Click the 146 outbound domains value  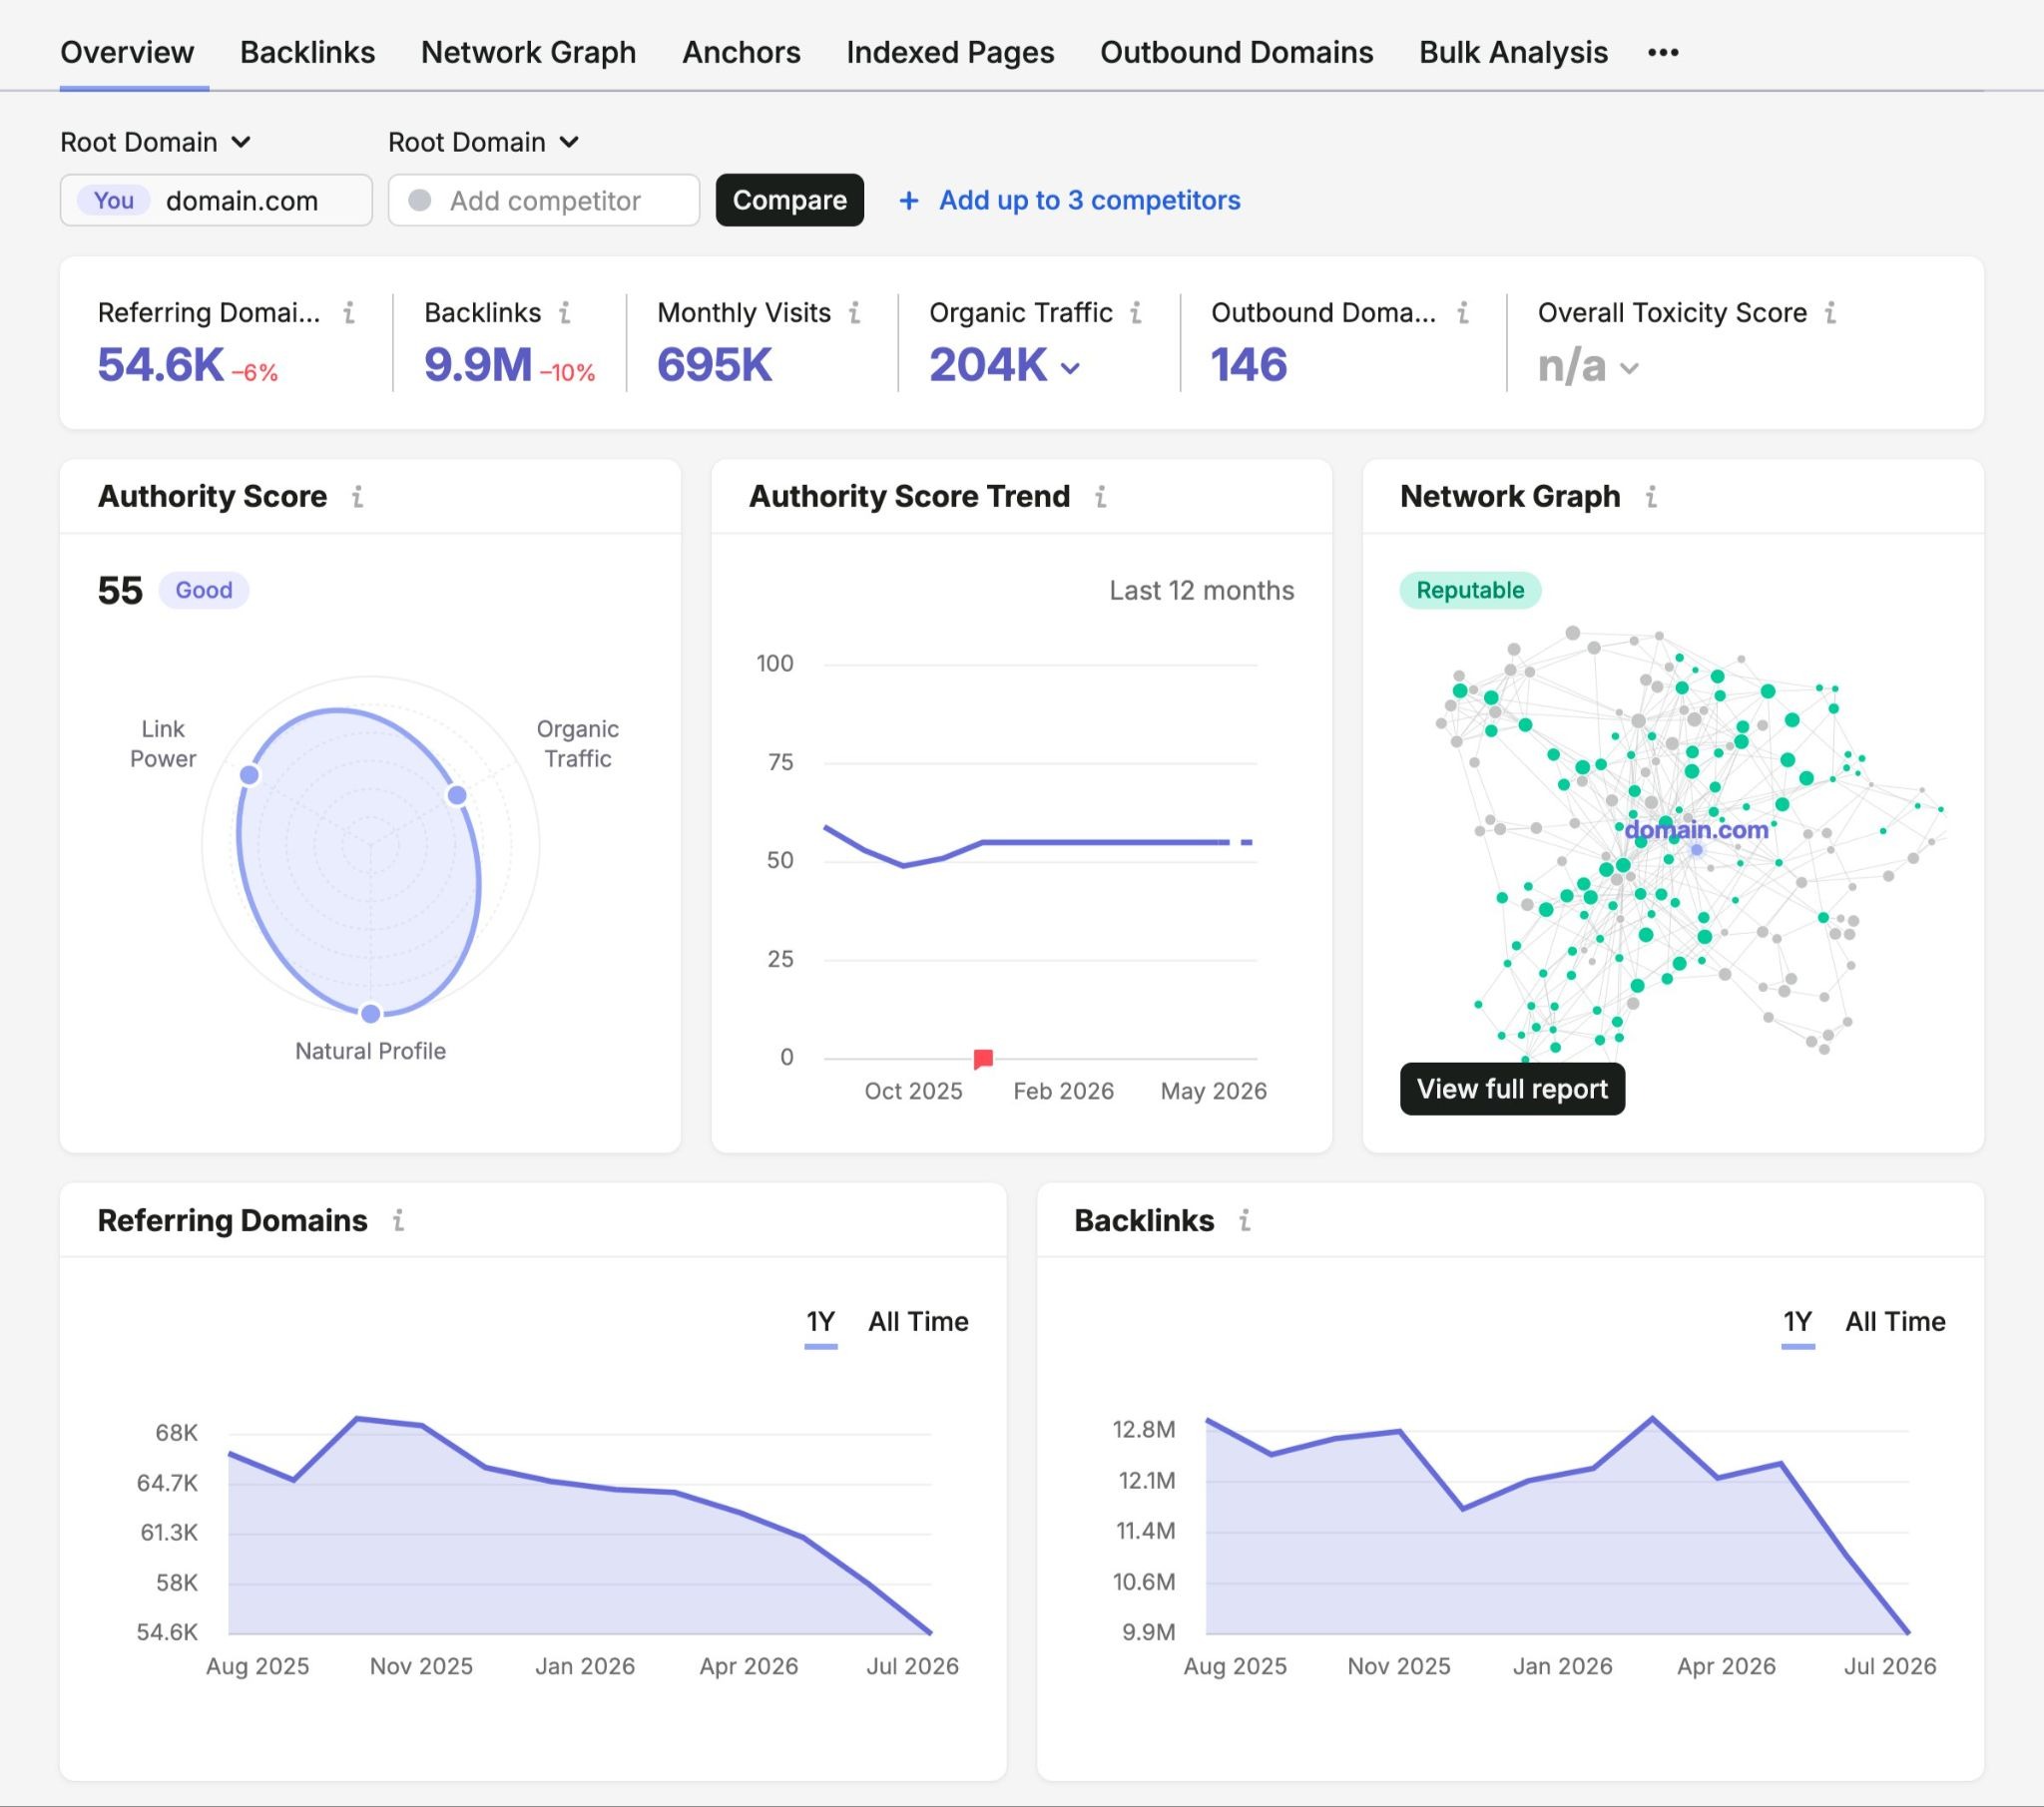pyautogui.click(x=1248, y=365)
